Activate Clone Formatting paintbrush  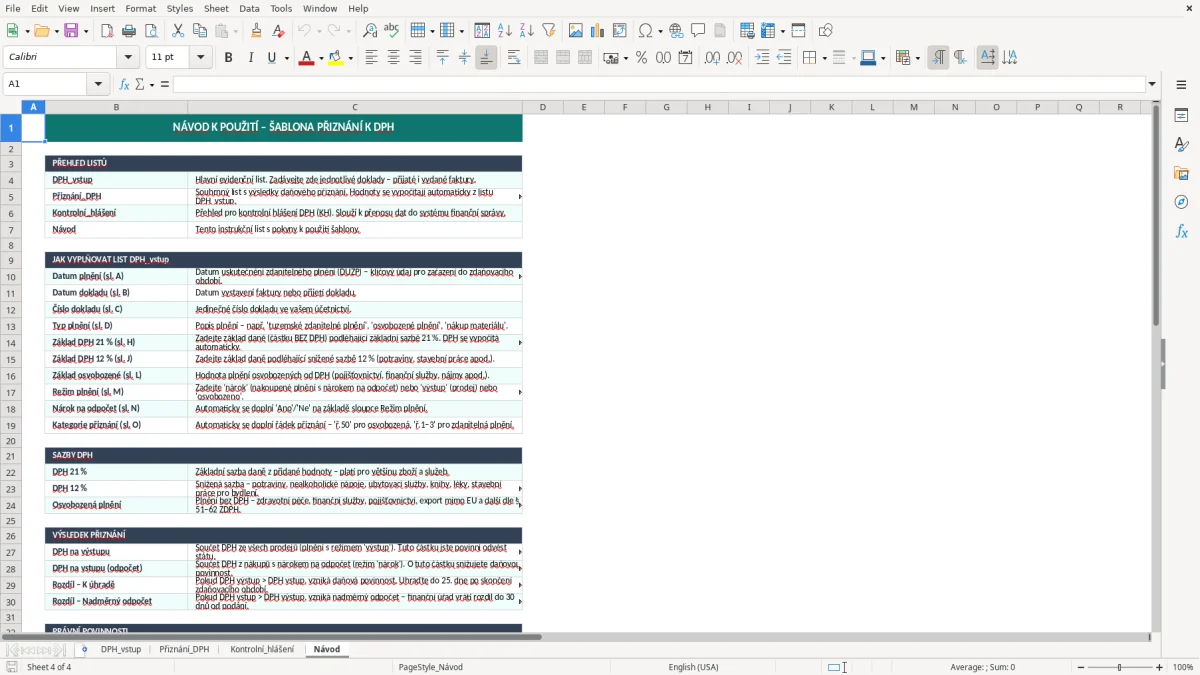pyautogui.click(x=256, y=31)
